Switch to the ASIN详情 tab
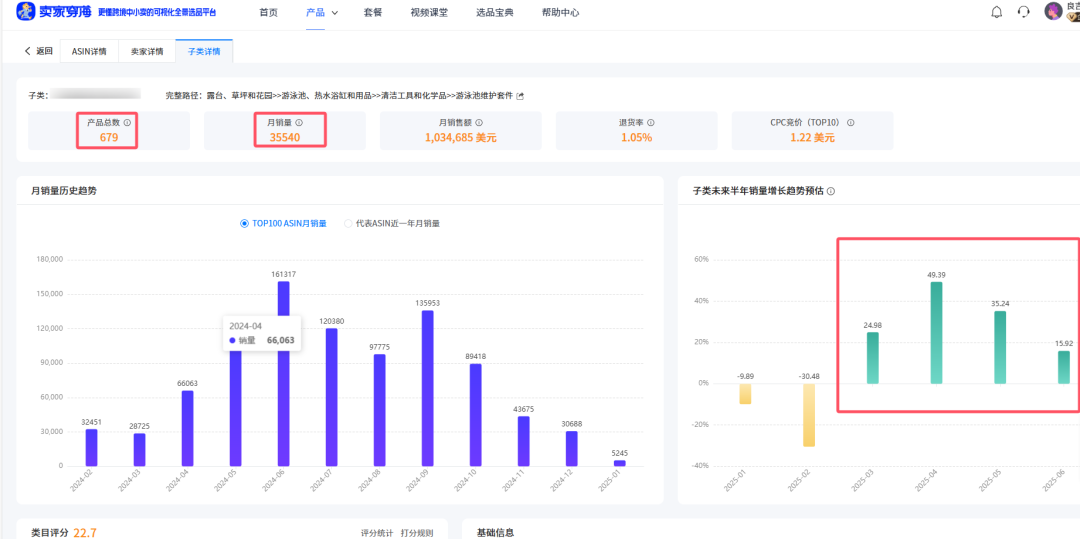Screen dimensions: 1080x539 click(x=90, y=51)
